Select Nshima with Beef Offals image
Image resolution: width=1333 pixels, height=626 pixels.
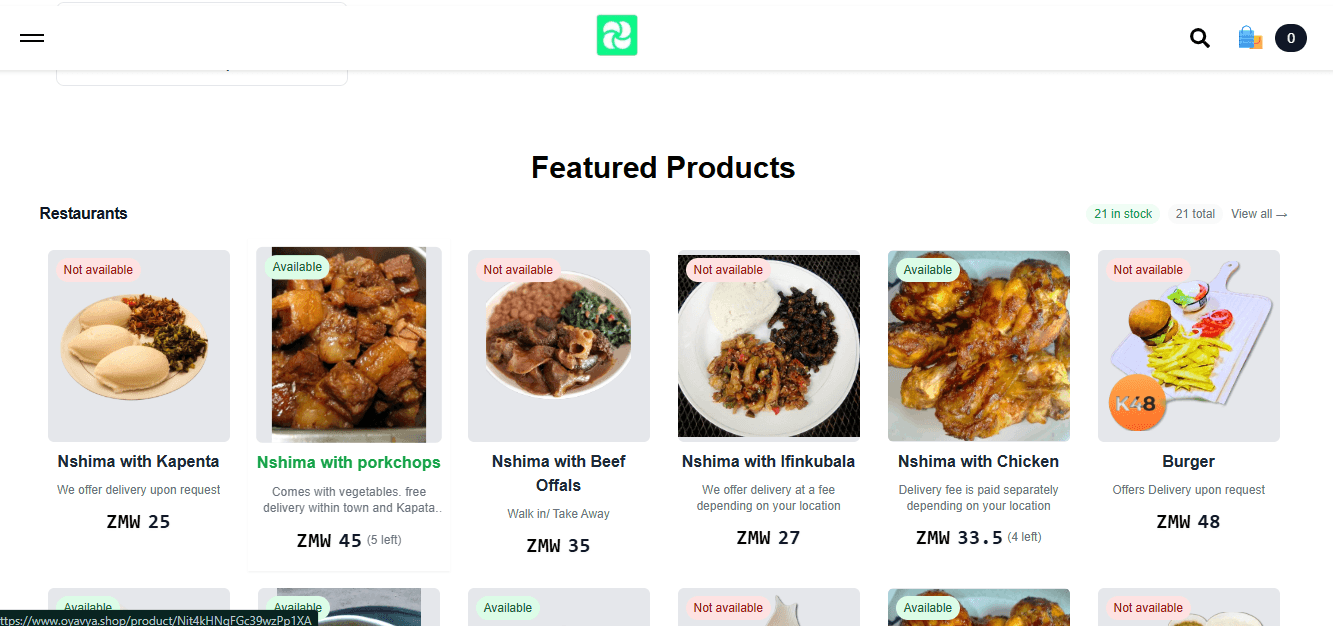click(x=559, y=345)
